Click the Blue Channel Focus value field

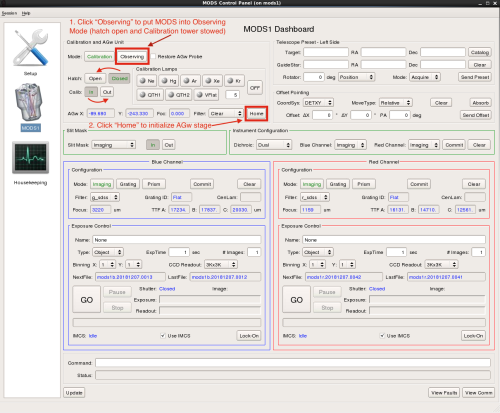click(x=101, y=210)
